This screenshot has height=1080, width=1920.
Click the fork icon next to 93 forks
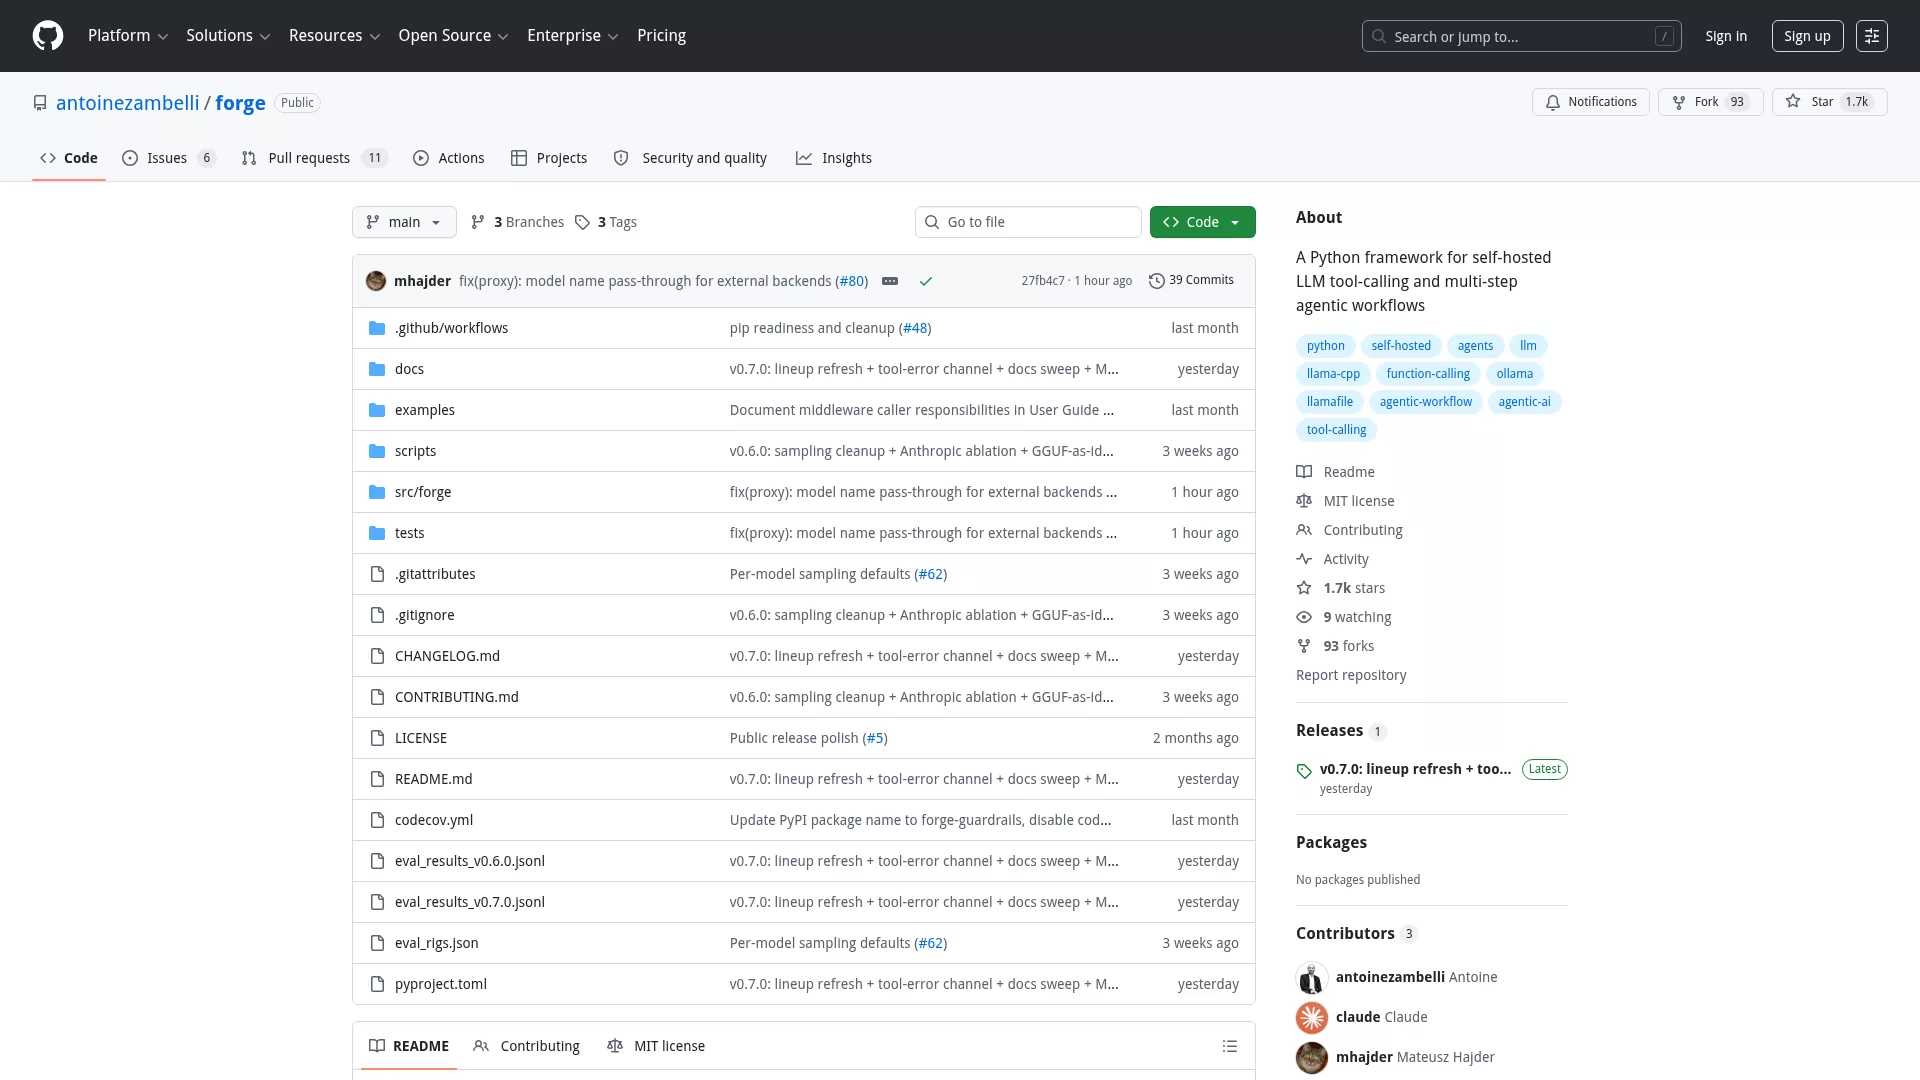[1304, 646]
